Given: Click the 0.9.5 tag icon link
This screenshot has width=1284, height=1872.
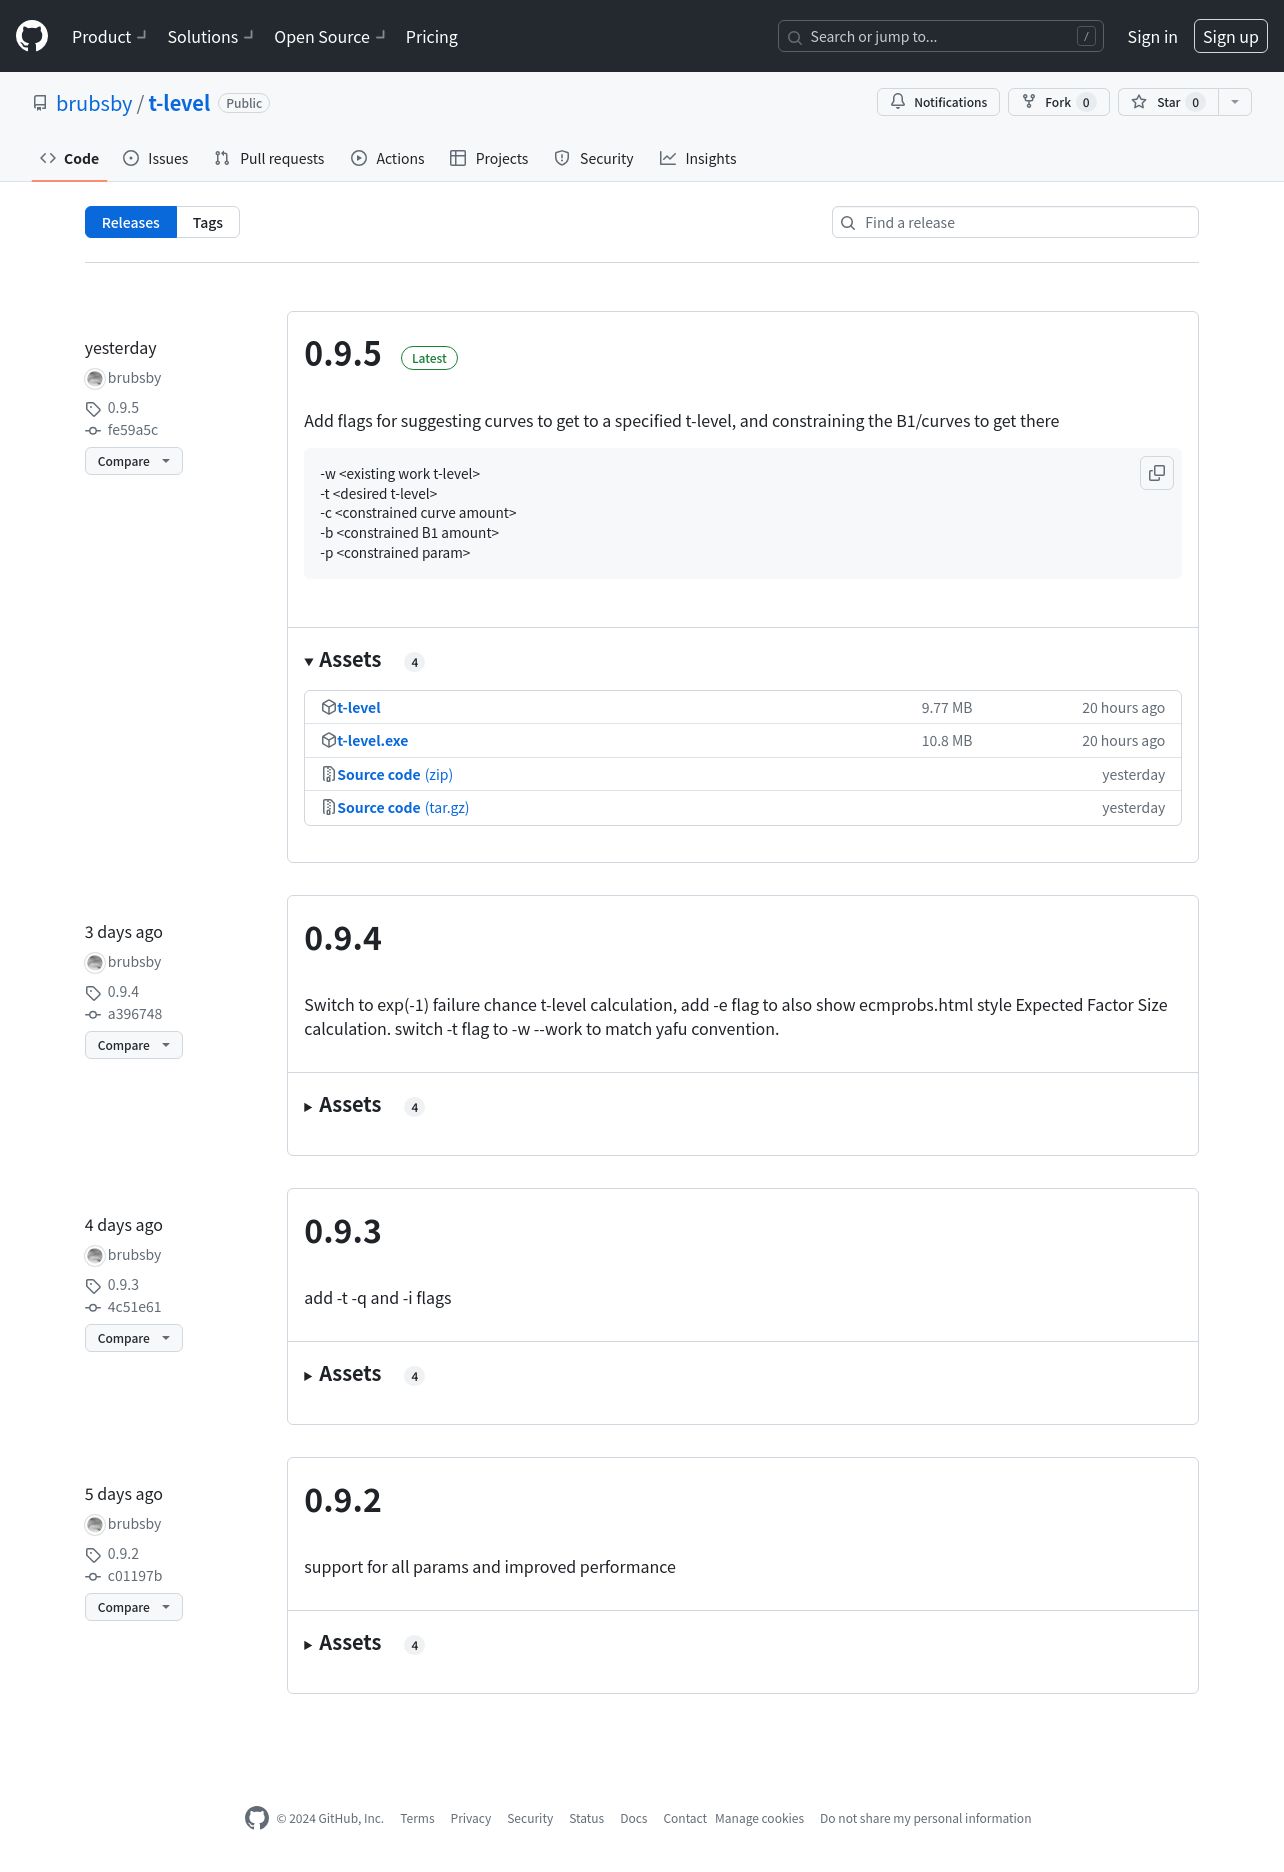Looking at the screenshot, I should [x=93, y=408].
